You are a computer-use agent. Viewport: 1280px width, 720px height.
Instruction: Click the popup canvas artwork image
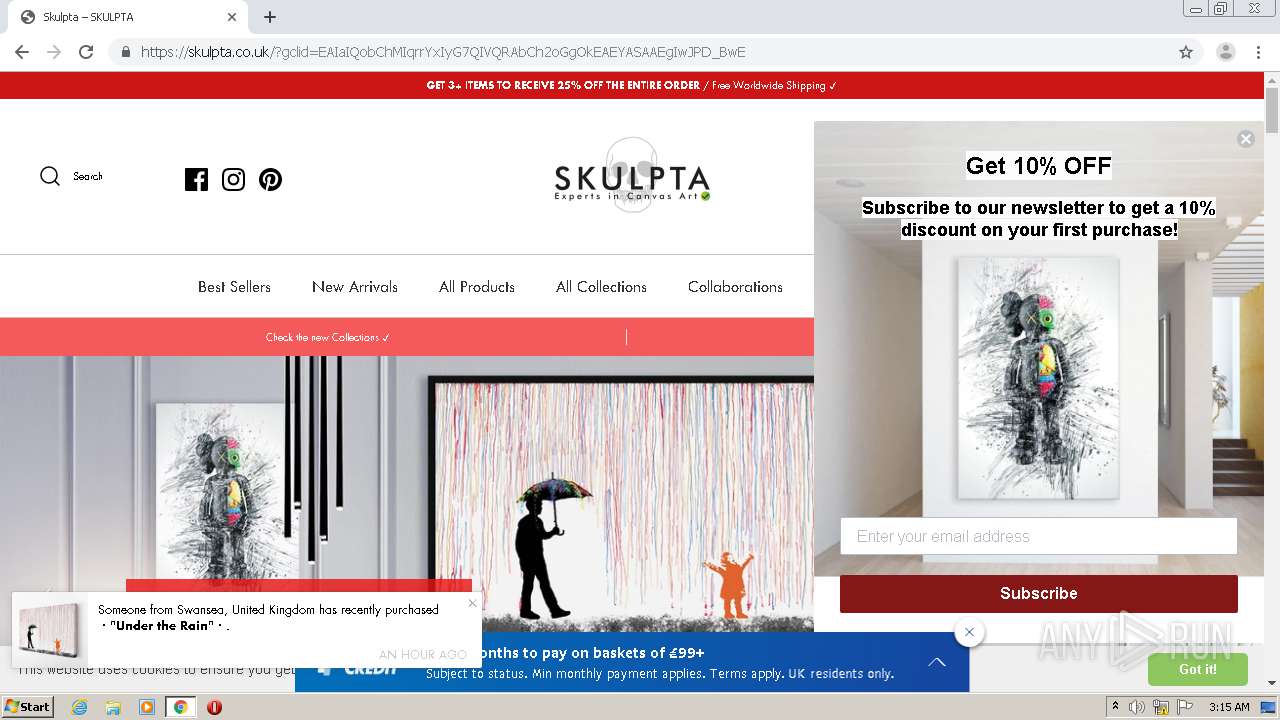point(1038,378)
